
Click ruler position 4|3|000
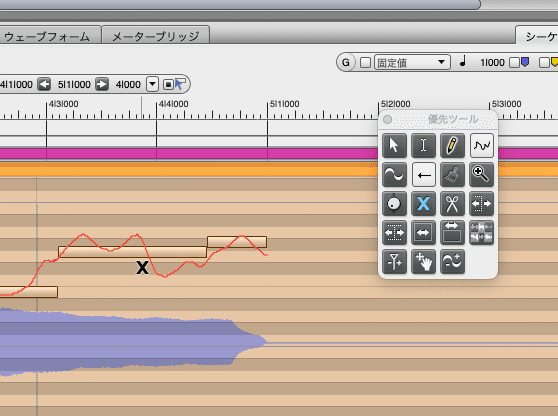pyautogui.click(x=63, y=104)
